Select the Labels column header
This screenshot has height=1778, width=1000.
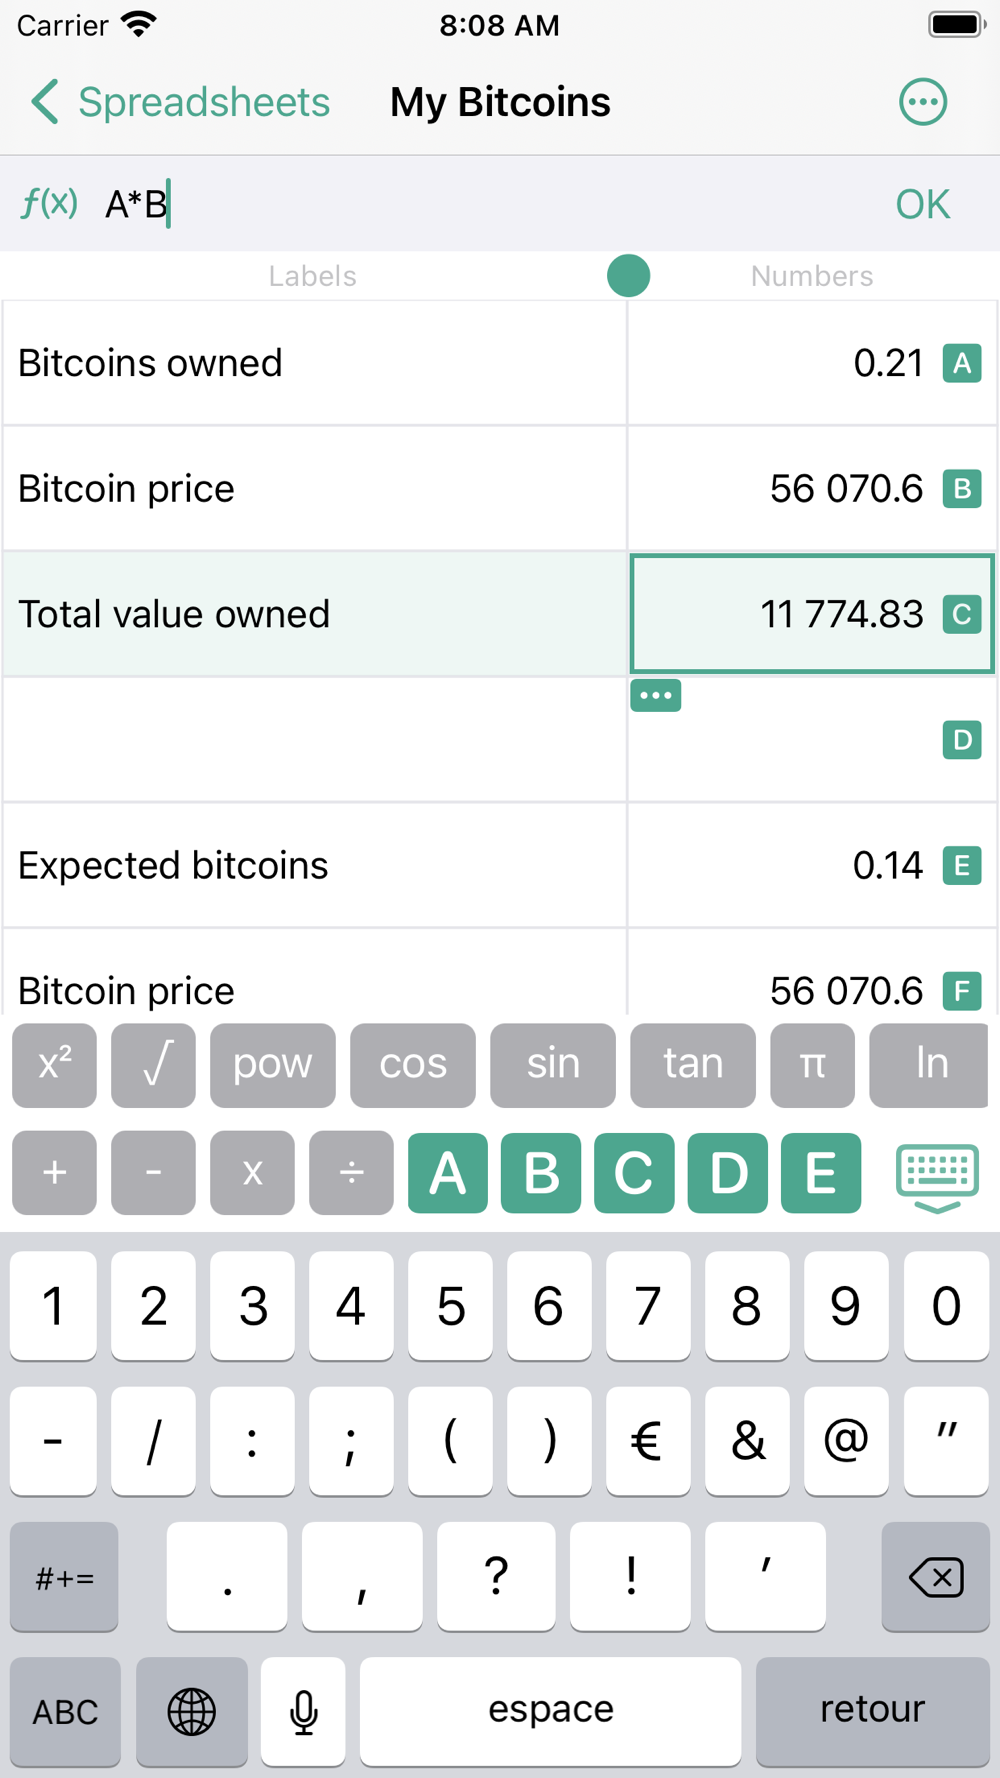pyautogui.click(x=312, y=276)
